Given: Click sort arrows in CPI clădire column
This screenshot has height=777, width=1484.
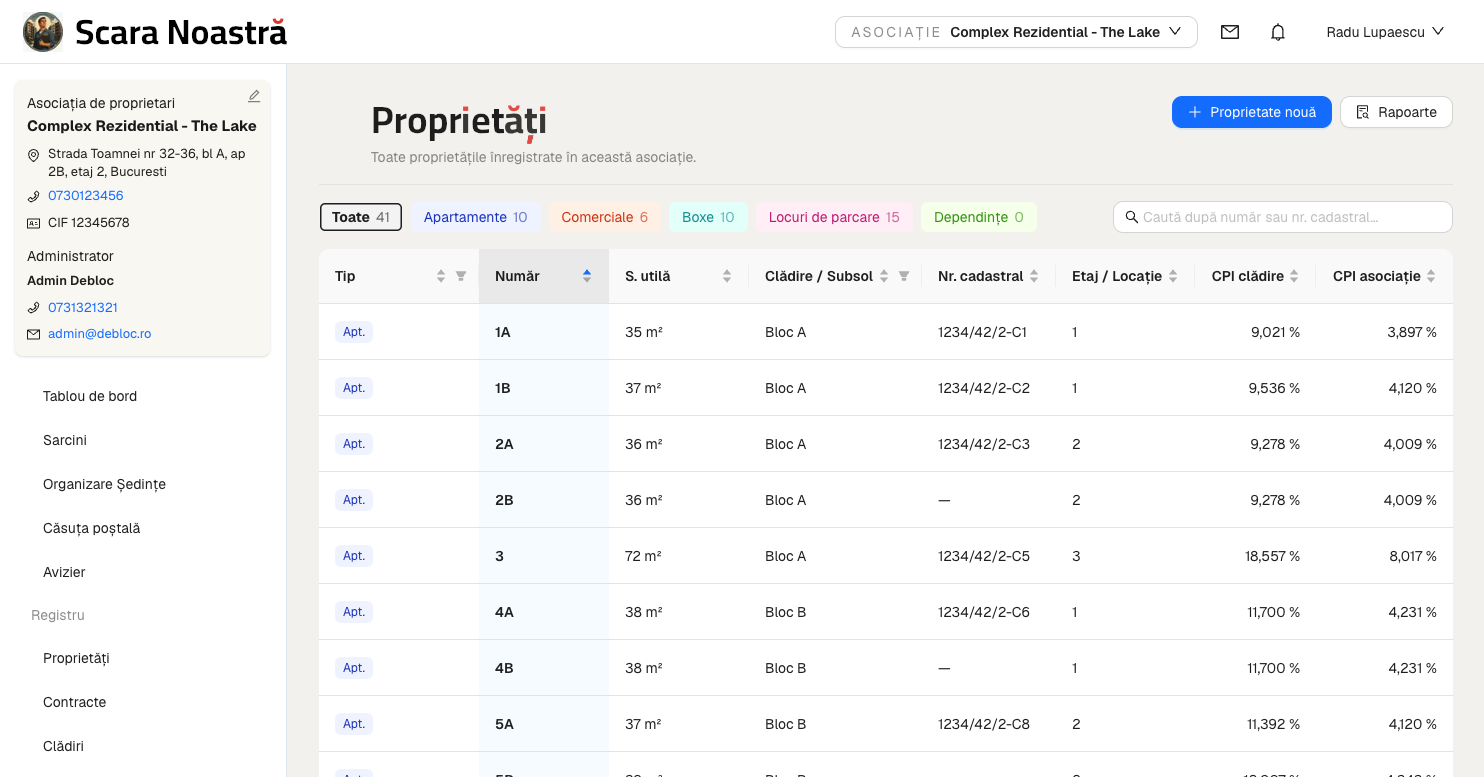Looking at the screenshot, I should 1294,276.
